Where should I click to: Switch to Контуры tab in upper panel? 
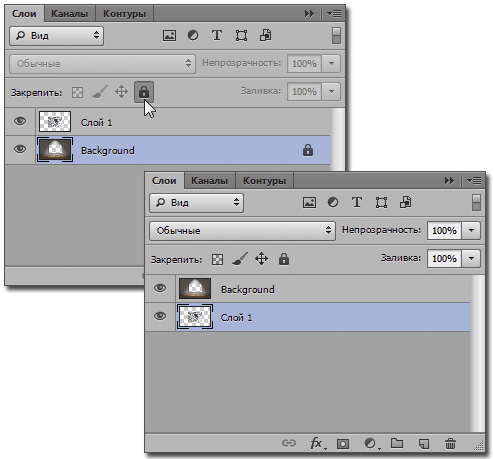pyautogui.click(x=125, y=14)
